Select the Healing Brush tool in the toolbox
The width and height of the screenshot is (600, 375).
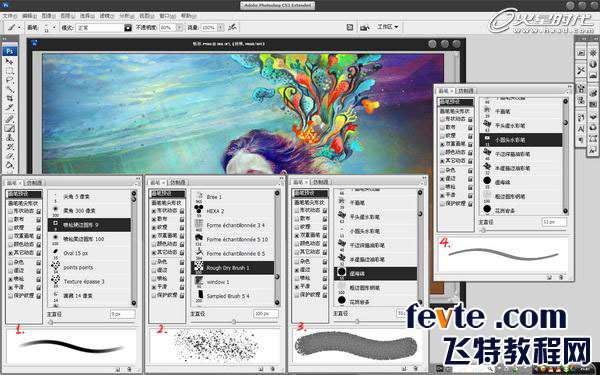click(10, 118)
